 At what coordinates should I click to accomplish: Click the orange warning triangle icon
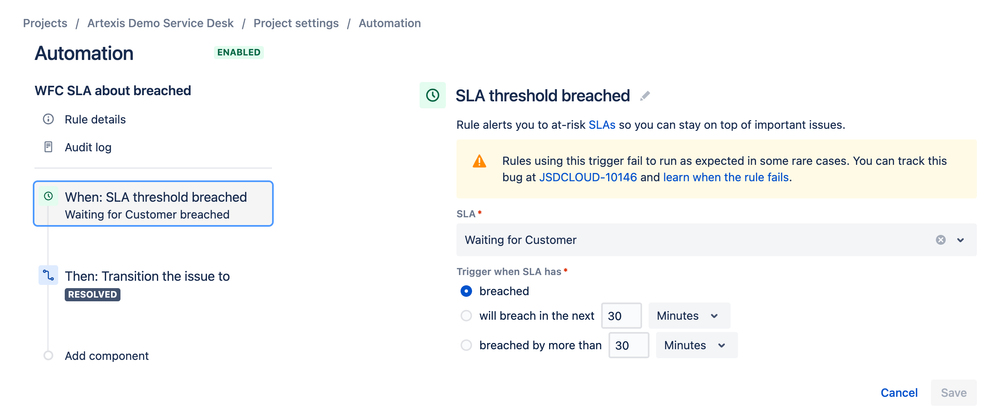tap(480, 161)
